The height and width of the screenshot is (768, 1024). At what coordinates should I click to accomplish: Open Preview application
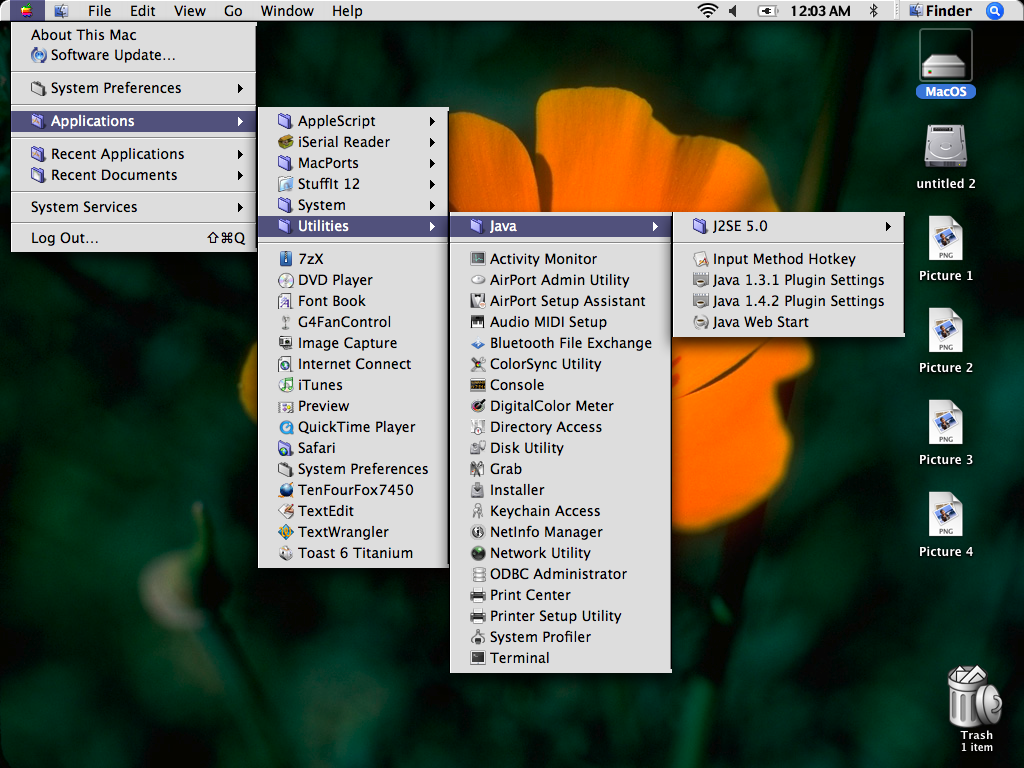click(x=353, y=406)
